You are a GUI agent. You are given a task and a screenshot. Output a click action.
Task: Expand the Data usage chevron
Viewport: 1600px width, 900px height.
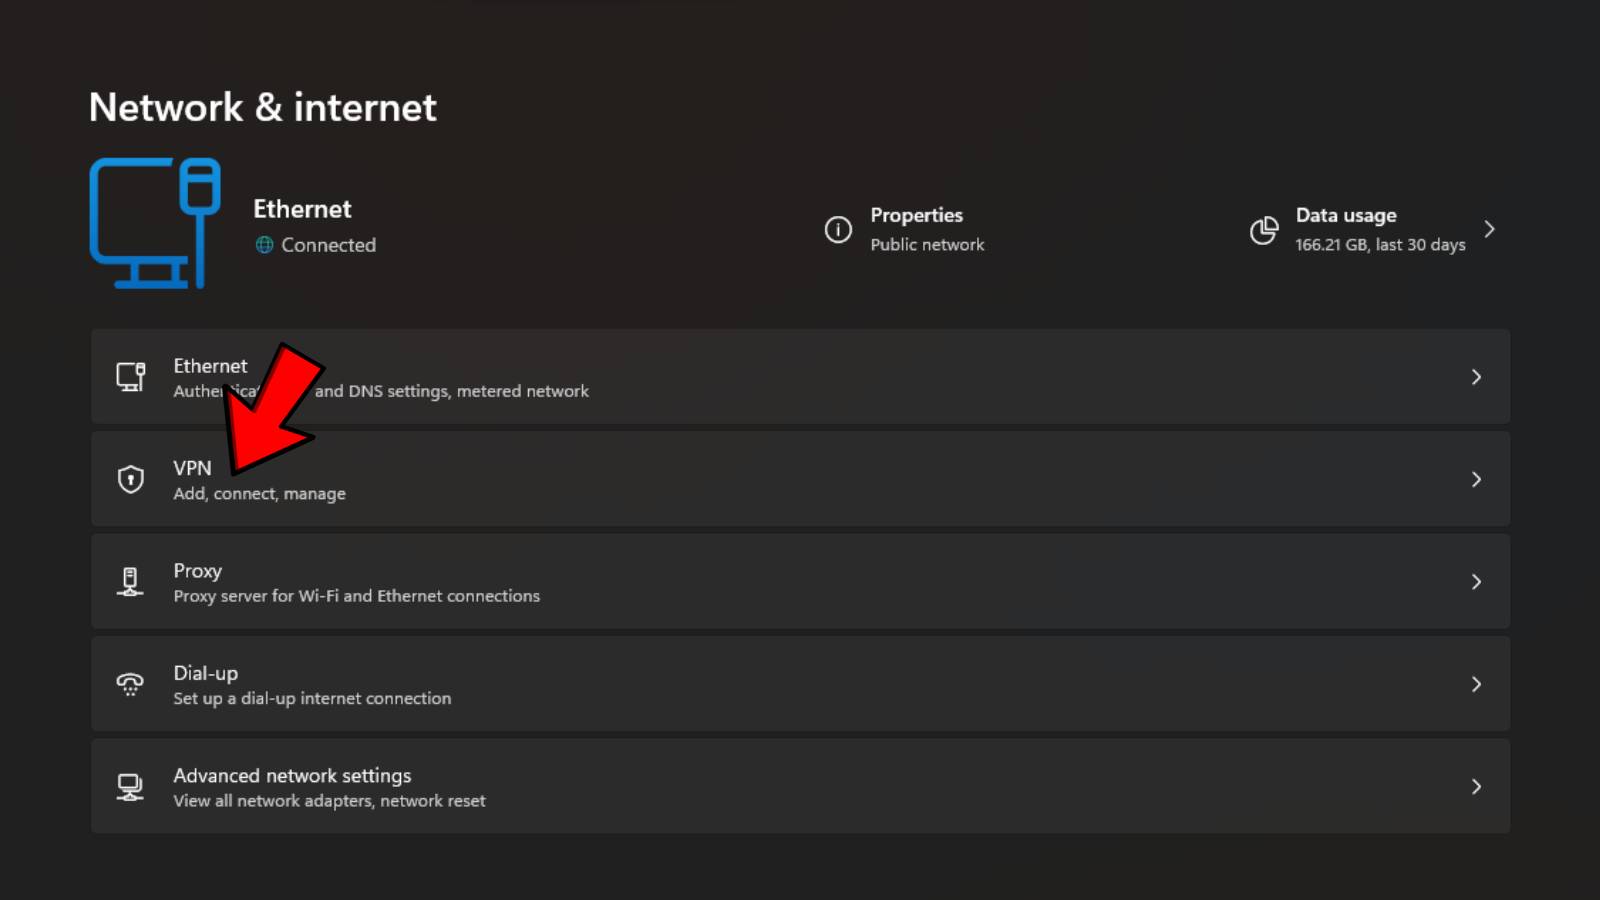1490,229
